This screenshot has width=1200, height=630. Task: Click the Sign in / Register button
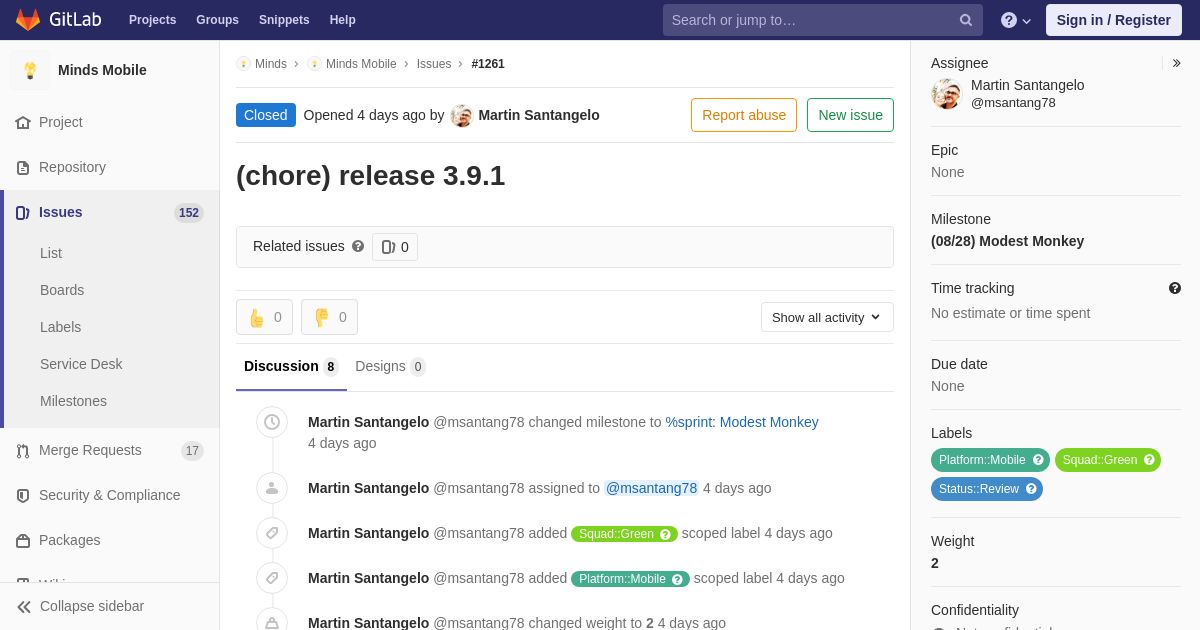1114,20
